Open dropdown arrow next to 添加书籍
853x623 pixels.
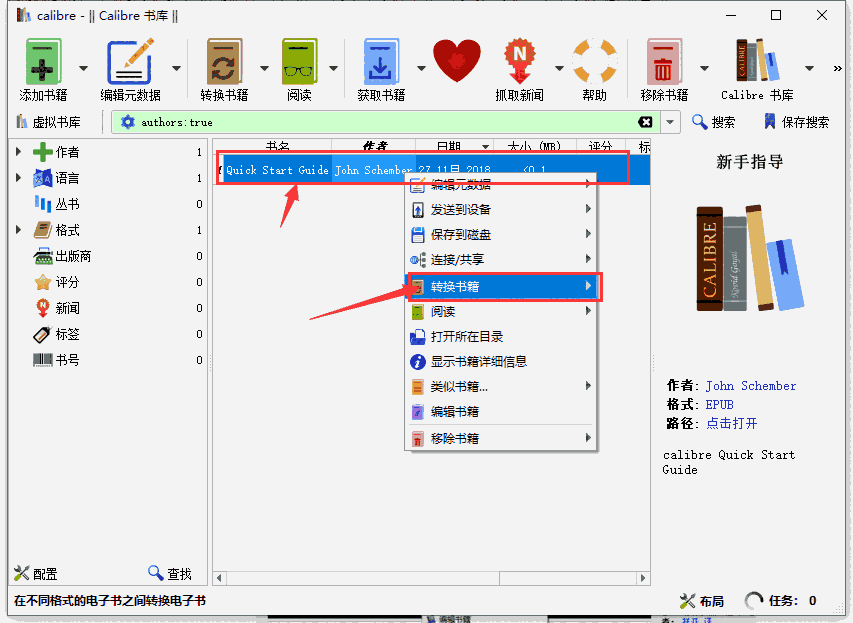coord(83,68)
